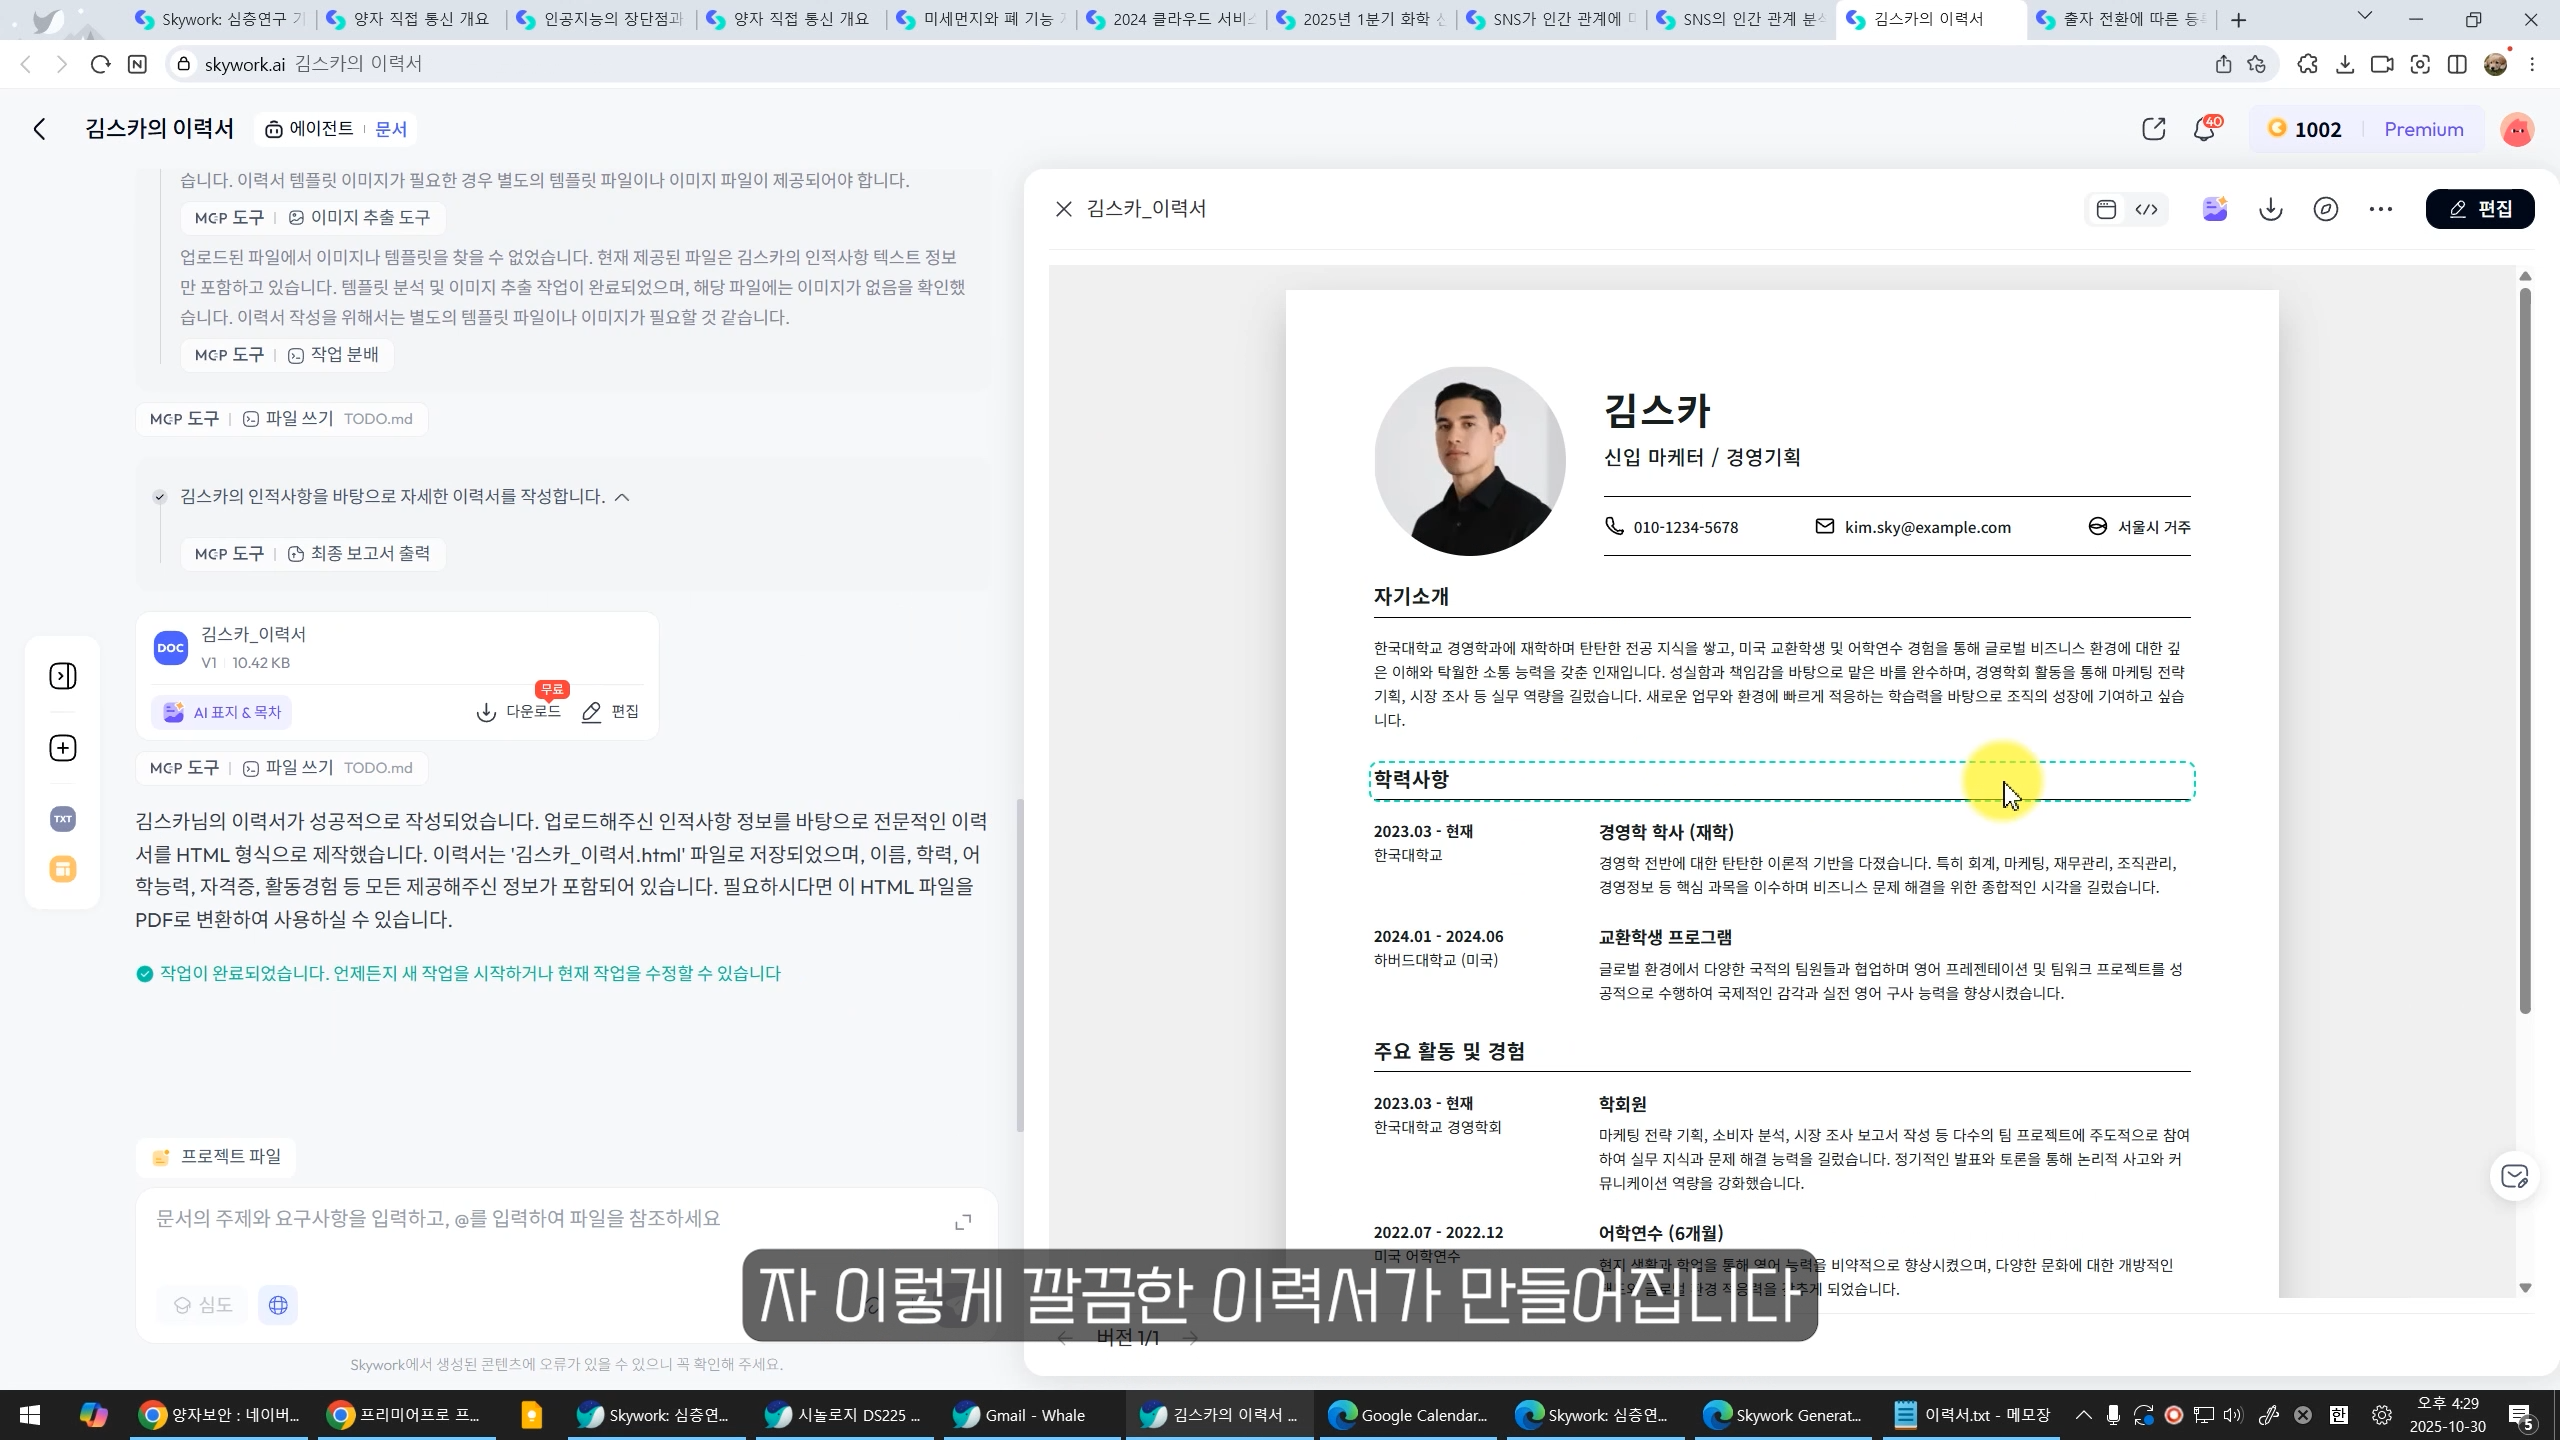Switch to code view icon

tap(2146, 209)
